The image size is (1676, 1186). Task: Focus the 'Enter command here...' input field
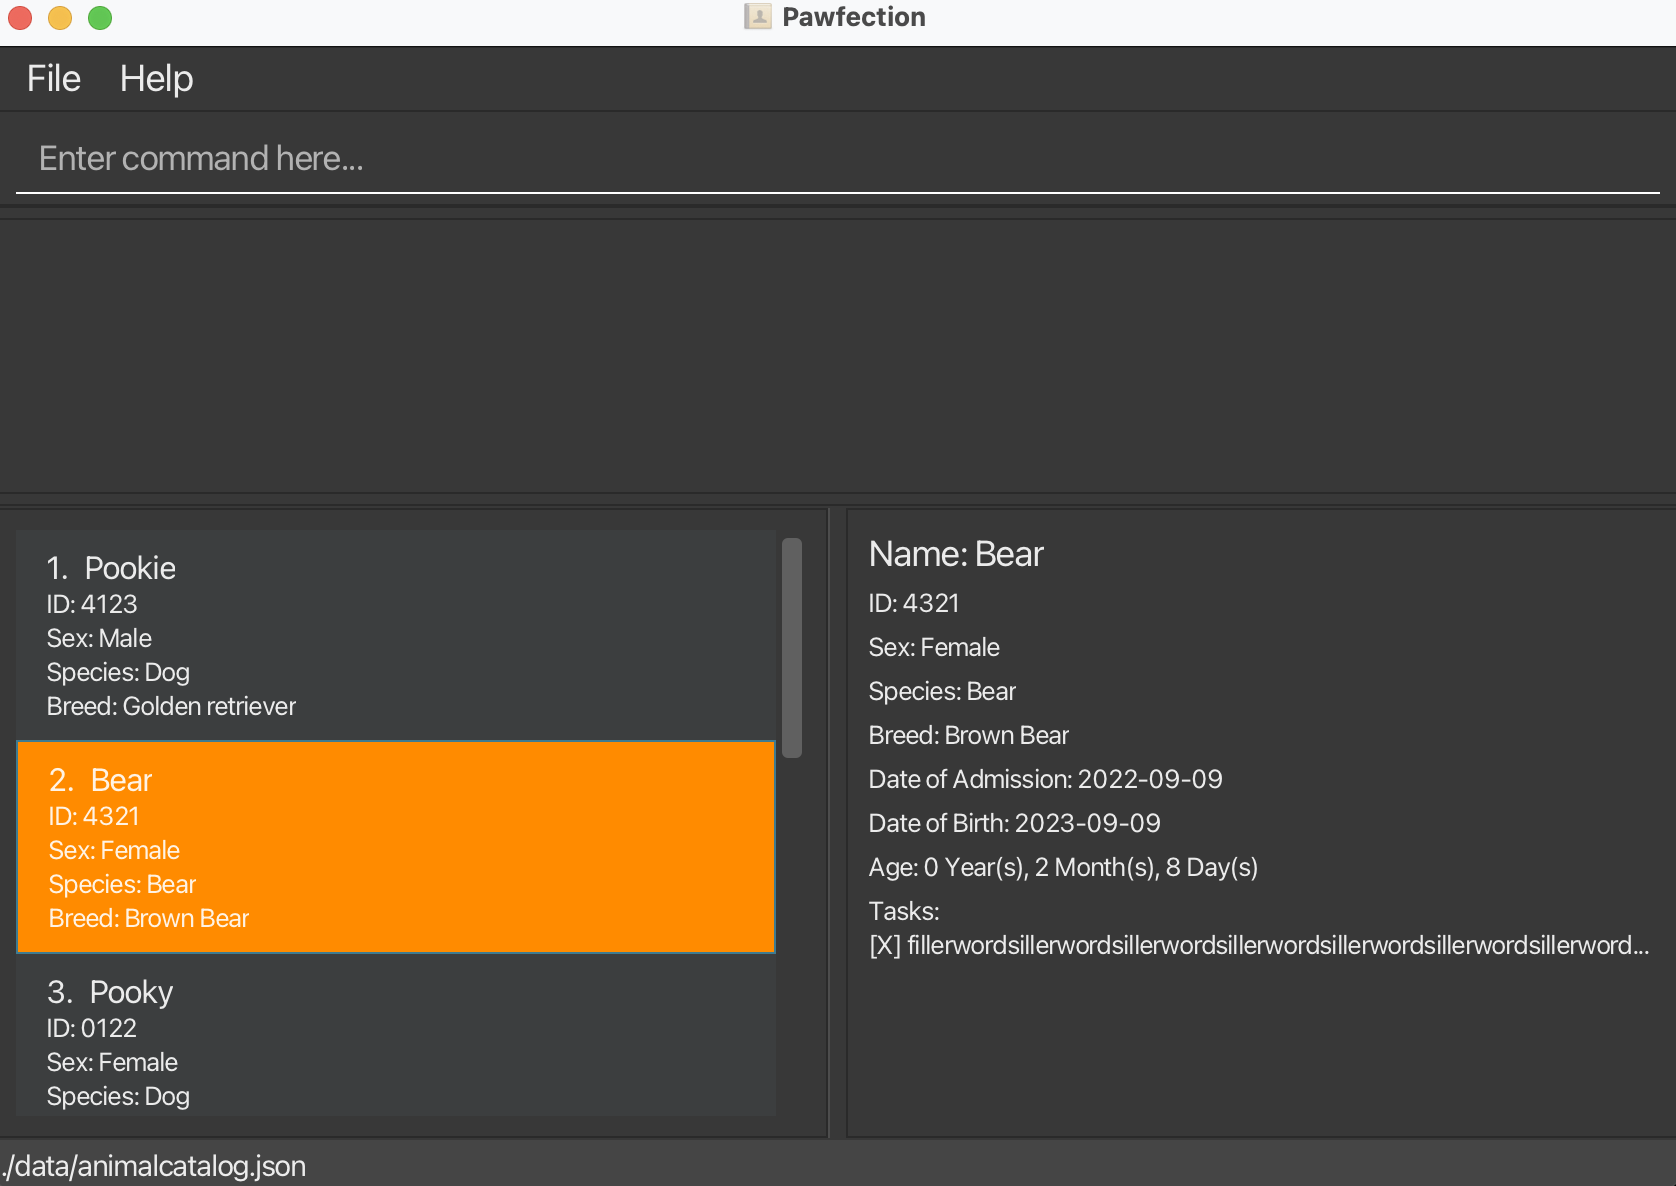pos(838,159)
